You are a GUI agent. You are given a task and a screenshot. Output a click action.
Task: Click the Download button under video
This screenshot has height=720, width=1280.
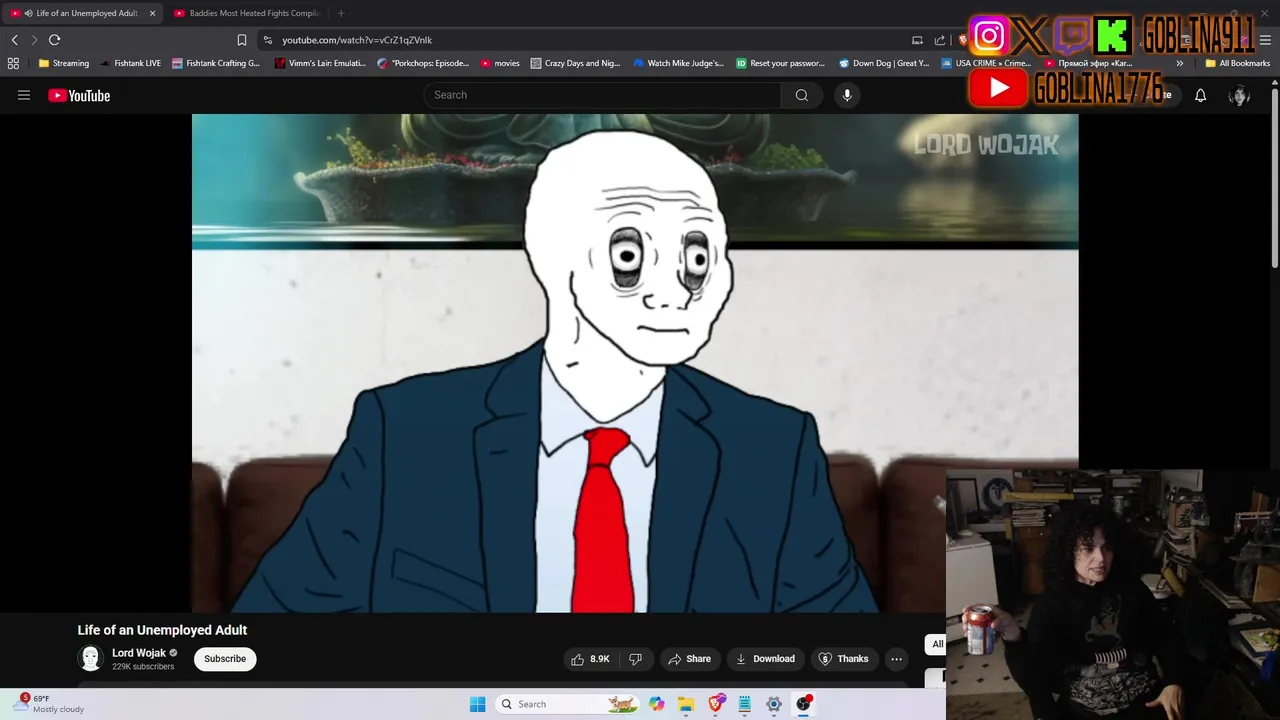tap(765, 659)
